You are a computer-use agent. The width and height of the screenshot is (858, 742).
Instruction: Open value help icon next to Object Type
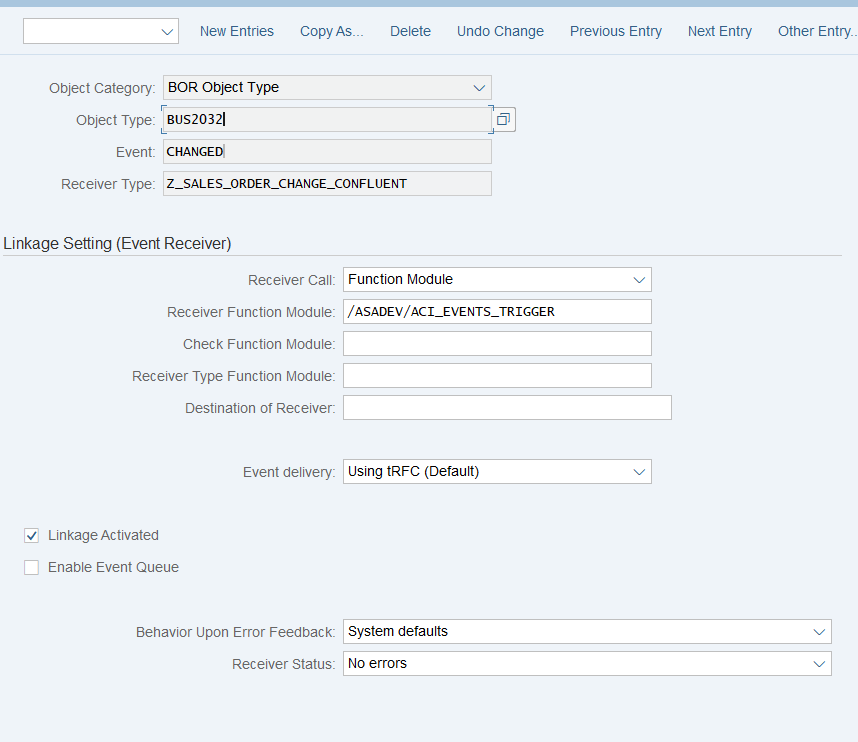pyautogui.click(x=503, y=119)
